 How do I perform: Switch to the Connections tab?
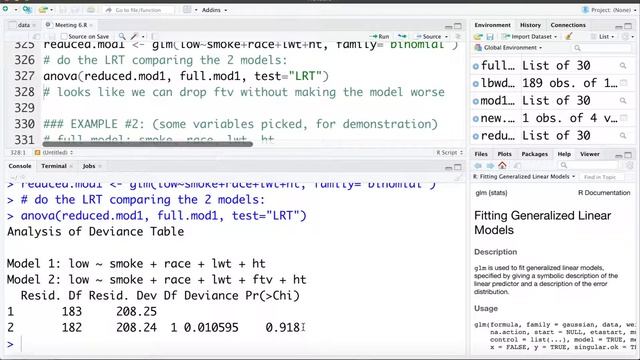click(x=568, y=25)
